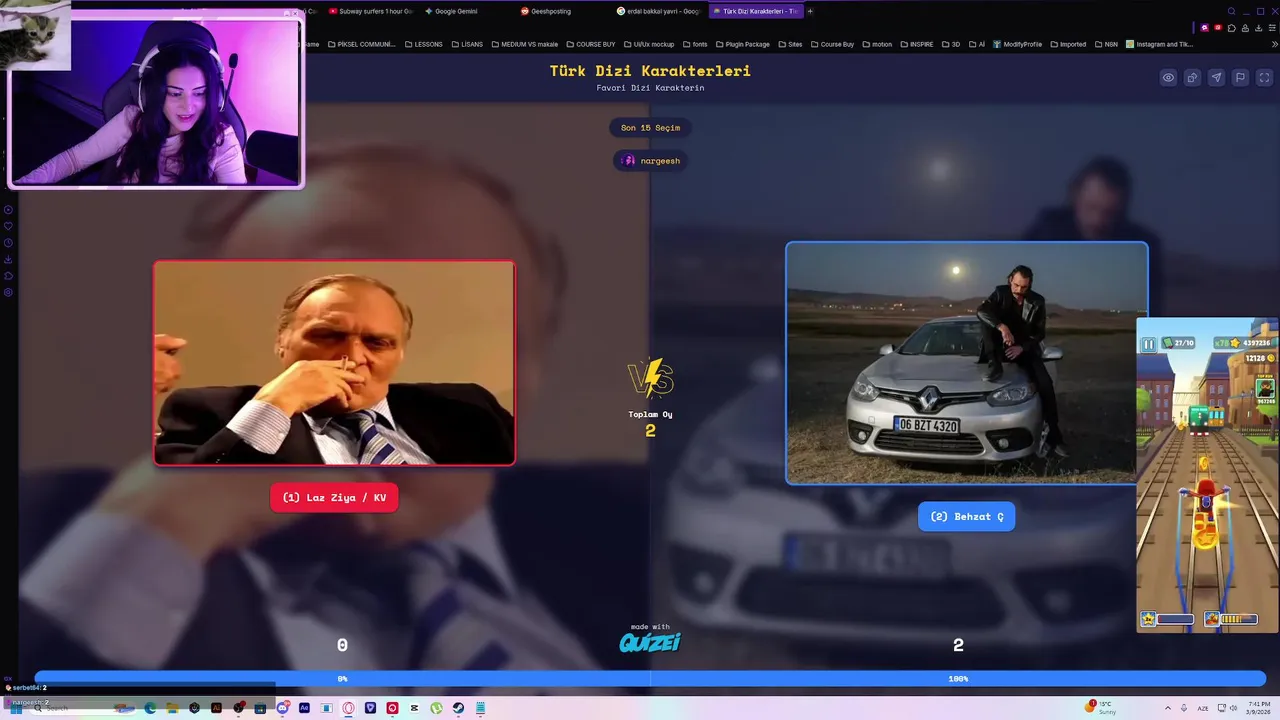Expand bookmarks bar overflow chevron

(1275, 44)
